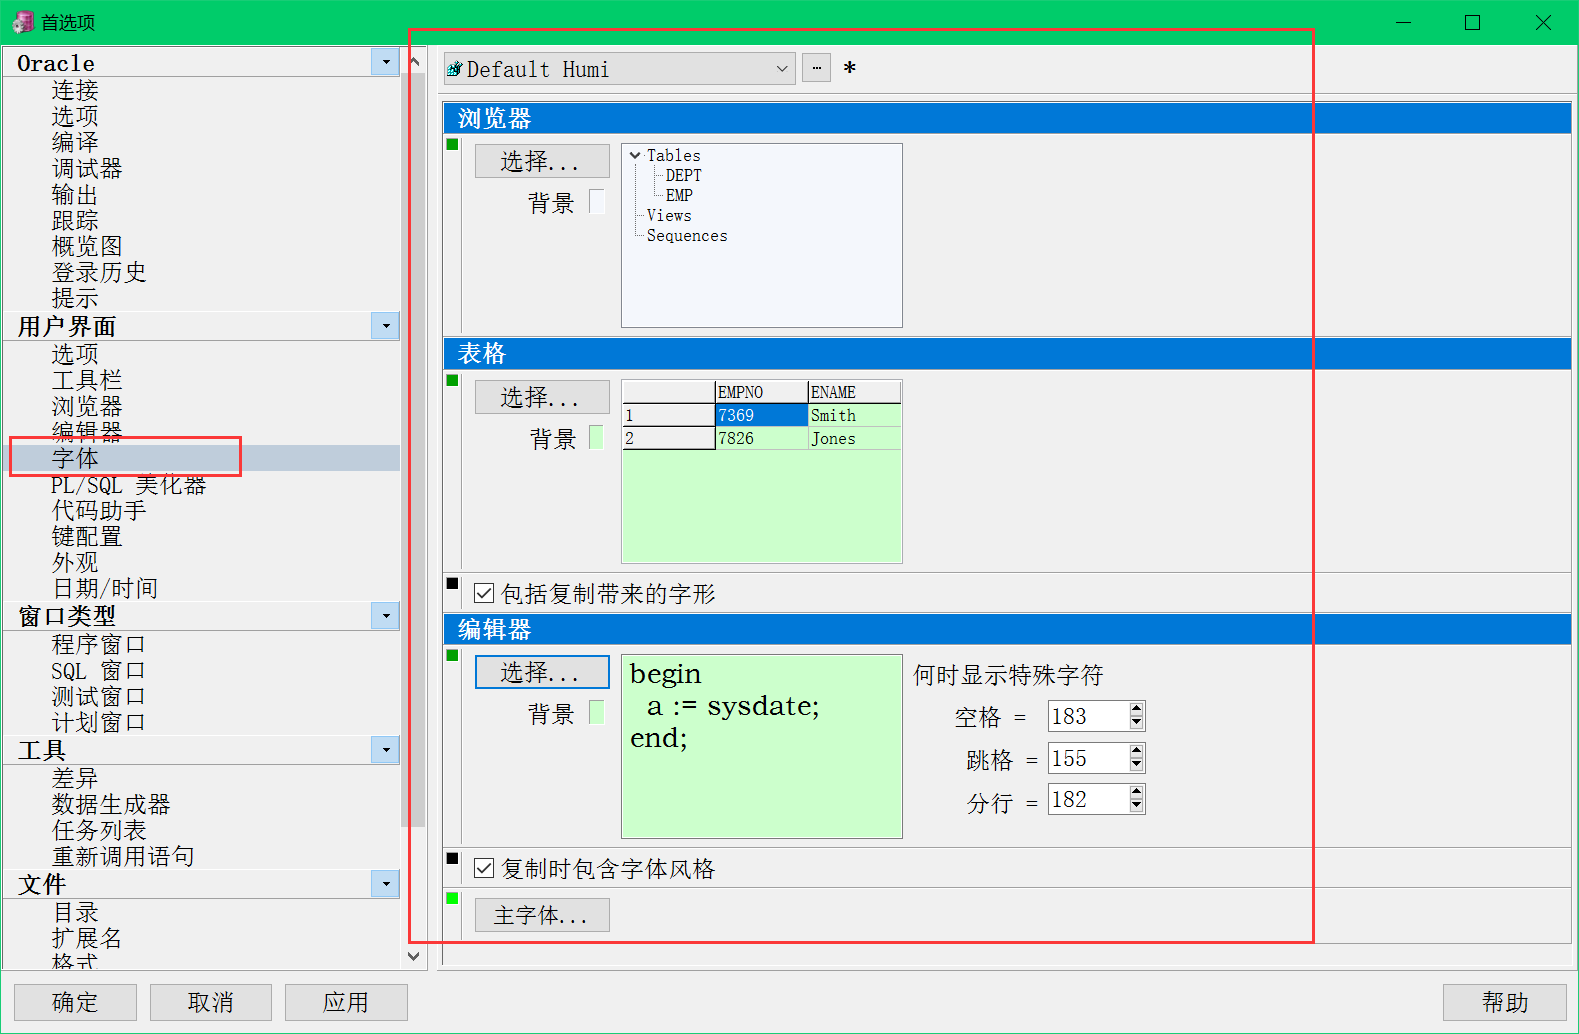Click the 确定 button
Viewport: 1579px width, 1034px height.
pos(75,1002)
